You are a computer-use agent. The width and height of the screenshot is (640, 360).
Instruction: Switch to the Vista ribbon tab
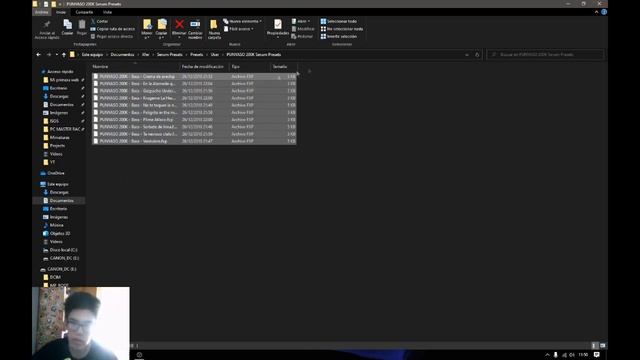(107, 12)
